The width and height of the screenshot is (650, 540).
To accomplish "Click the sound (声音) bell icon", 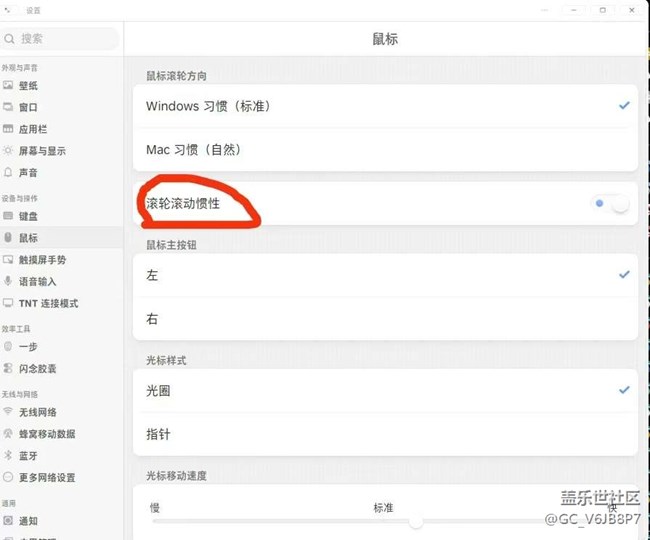I will [9, 173].
